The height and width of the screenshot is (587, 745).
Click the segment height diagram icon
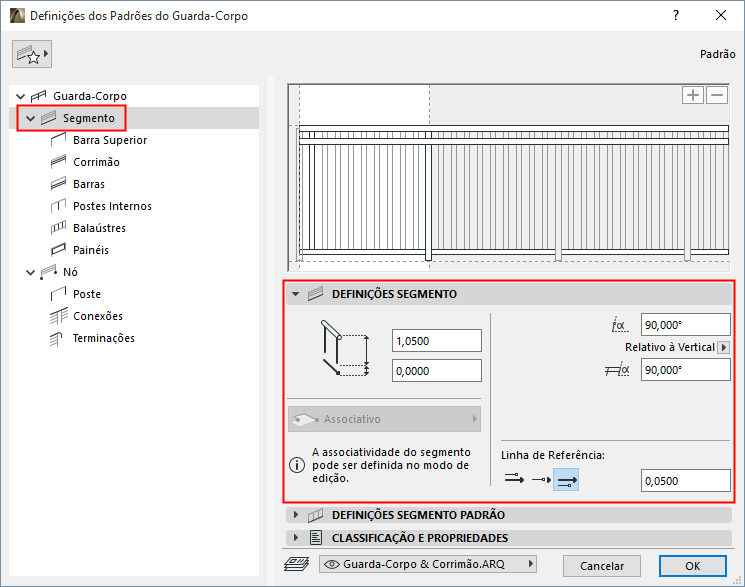345,348
